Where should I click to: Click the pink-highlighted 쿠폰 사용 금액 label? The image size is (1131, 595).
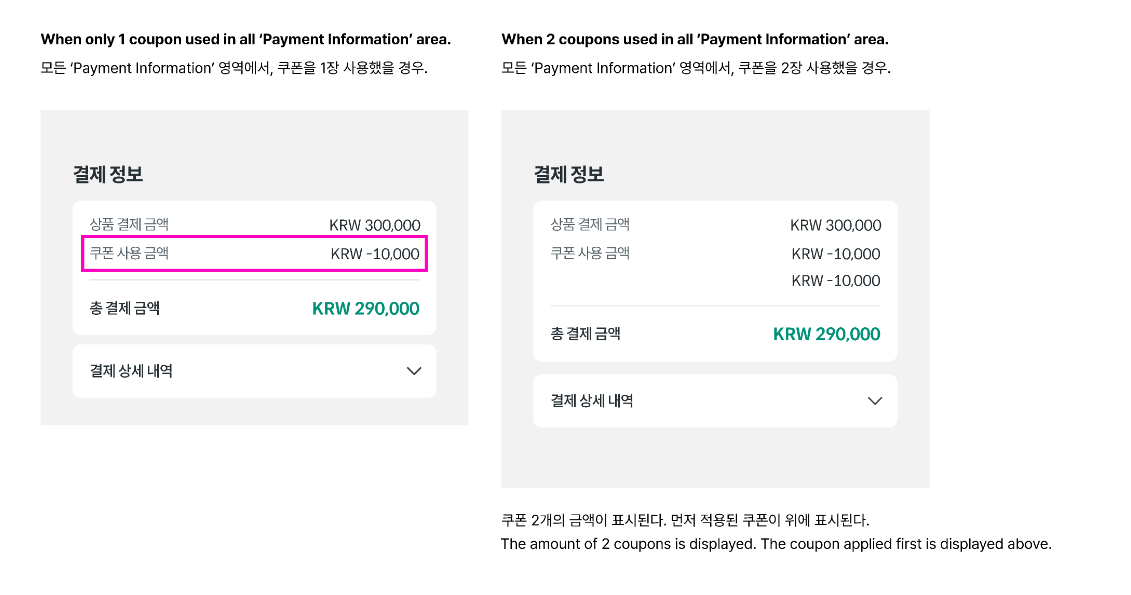(129, 254)
